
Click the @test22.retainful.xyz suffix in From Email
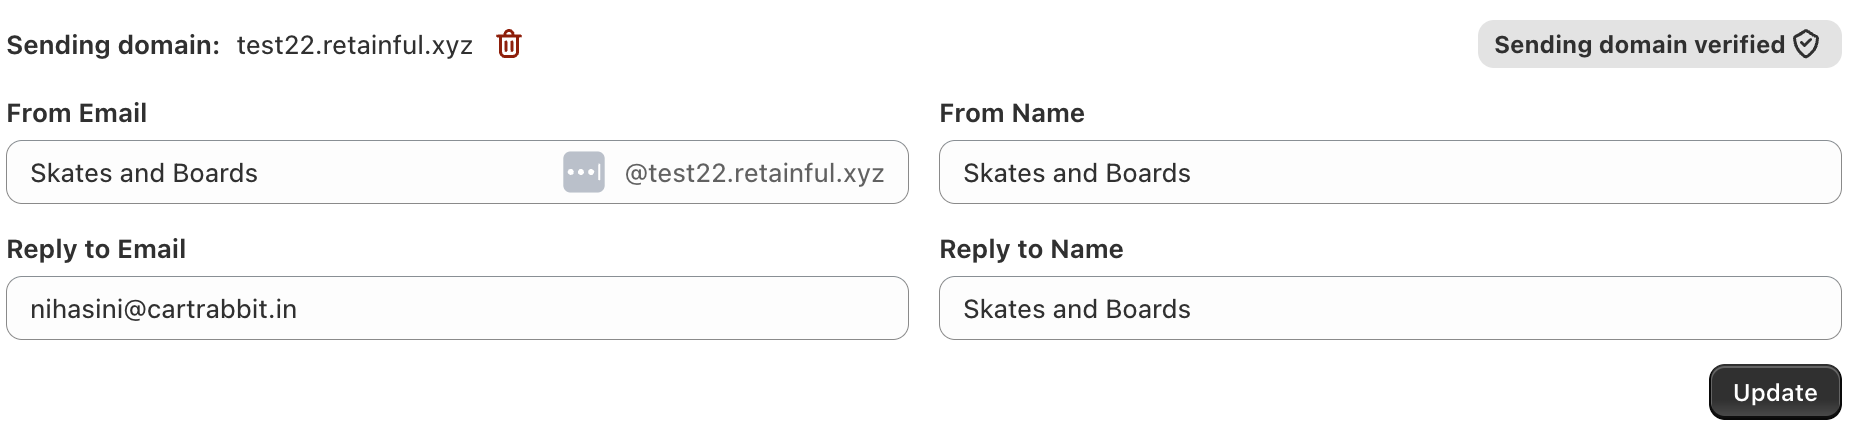click(754, 173)
